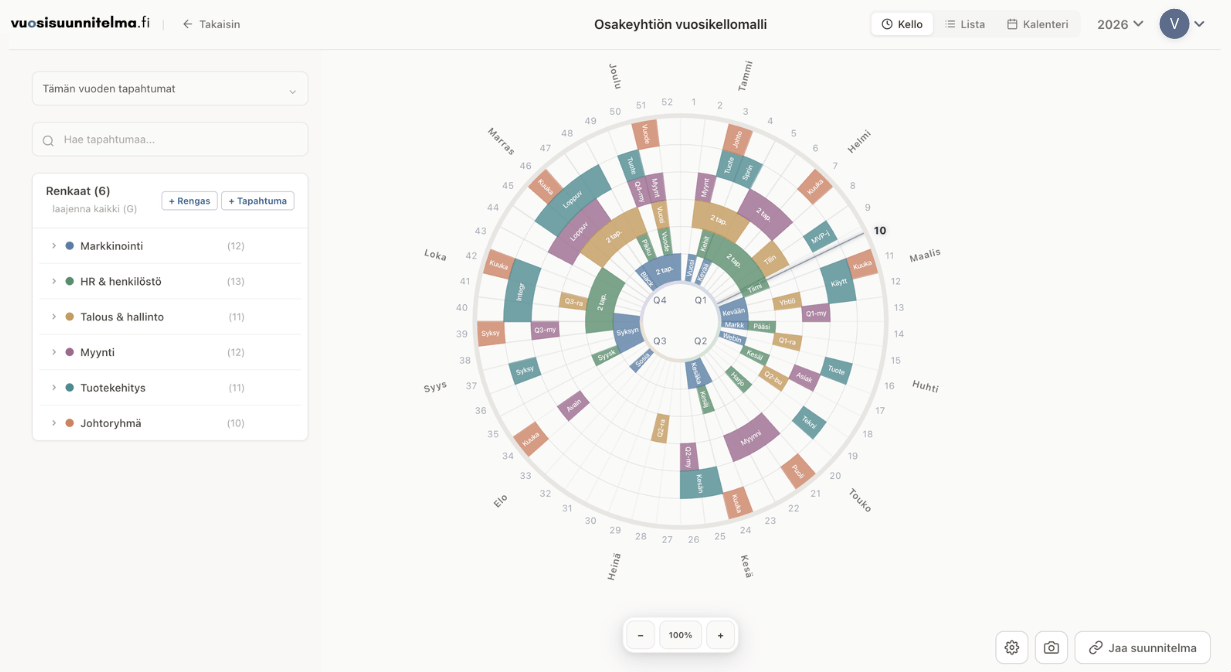This screenshot has width=1231, height=672.
Task: Share plan with Jaa suunnitelma
Action: 1142,648
